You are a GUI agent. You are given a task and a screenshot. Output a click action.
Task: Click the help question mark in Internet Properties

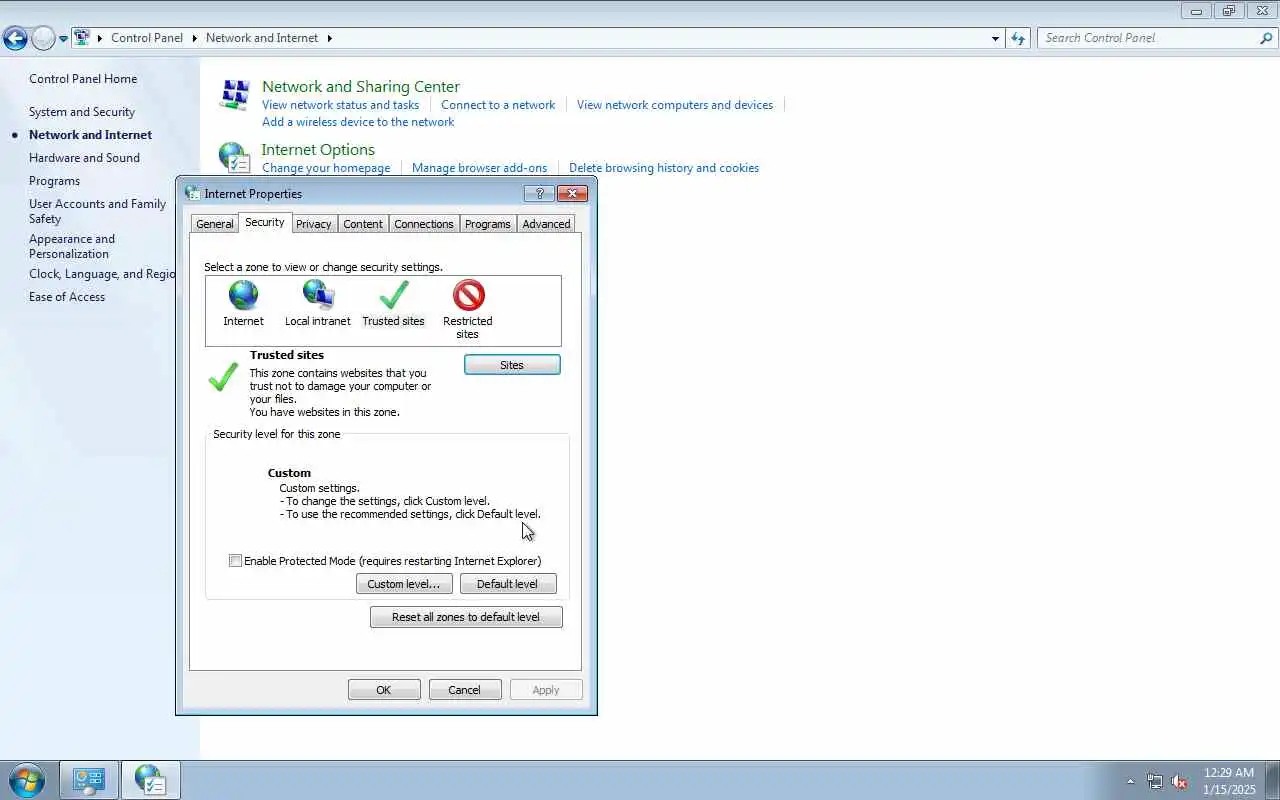pos(539,193)
